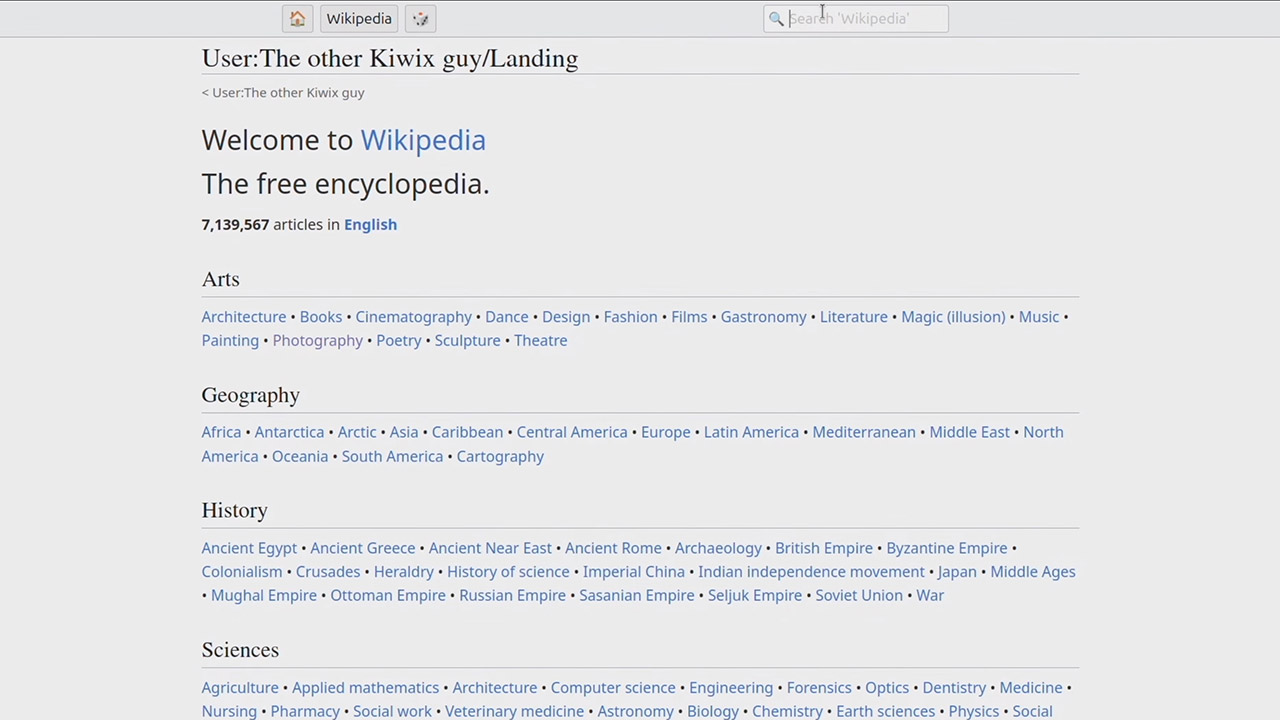The height and width of the screenshot is (720, 1280).
Task: Open the Sasanian Empire link
Action: point(637,596)
